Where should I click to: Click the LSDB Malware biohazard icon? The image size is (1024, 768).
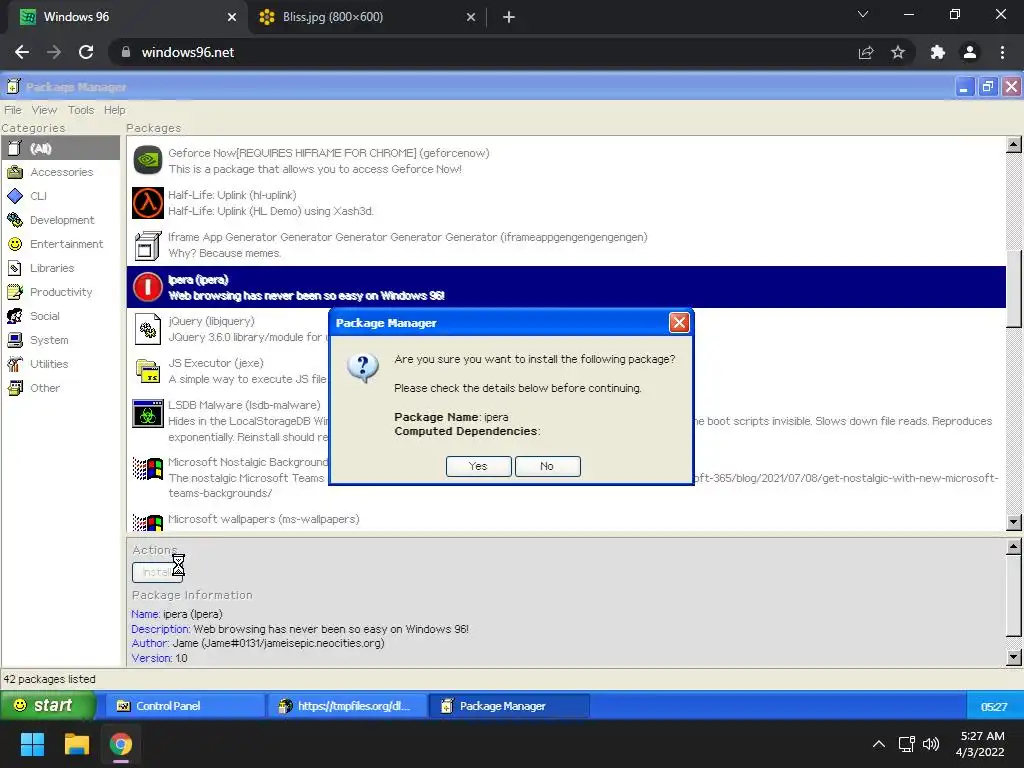(x=148, y=413)
